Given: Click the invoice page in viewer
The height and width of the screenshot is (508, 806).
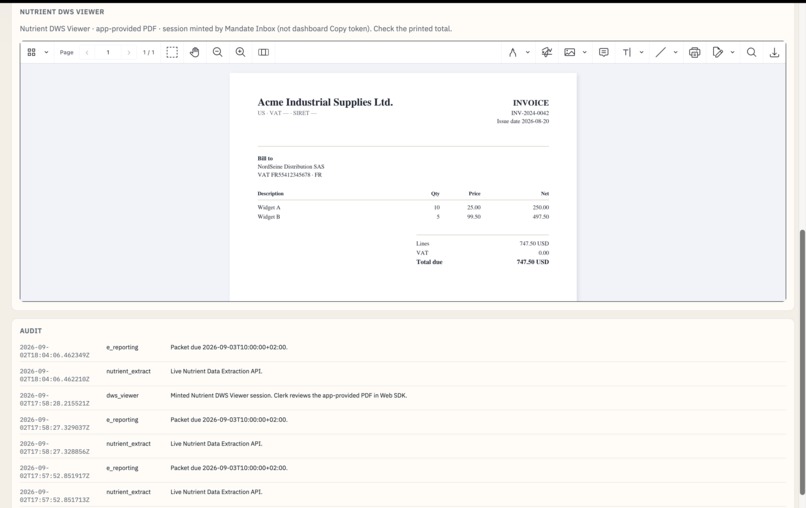Looking at the screenshot, I should 403,187.
